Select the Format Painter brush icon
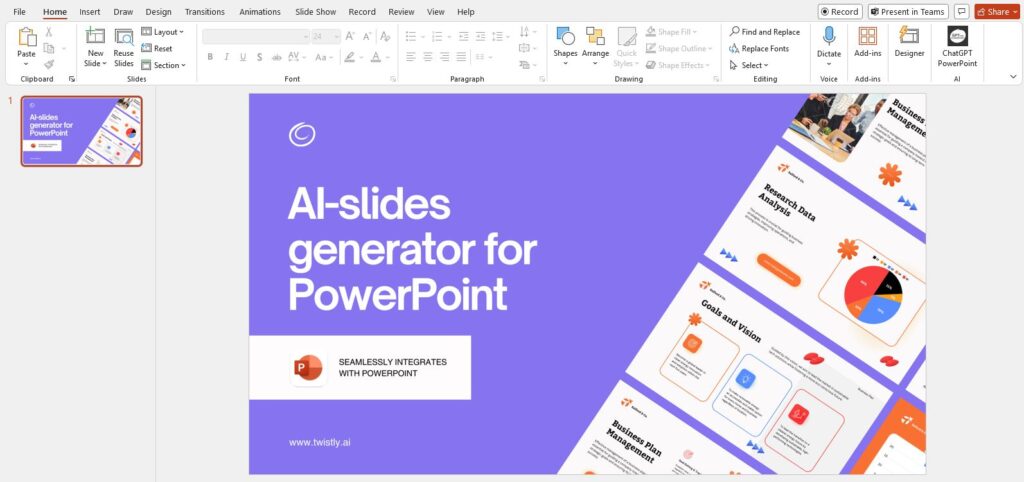 49,64
